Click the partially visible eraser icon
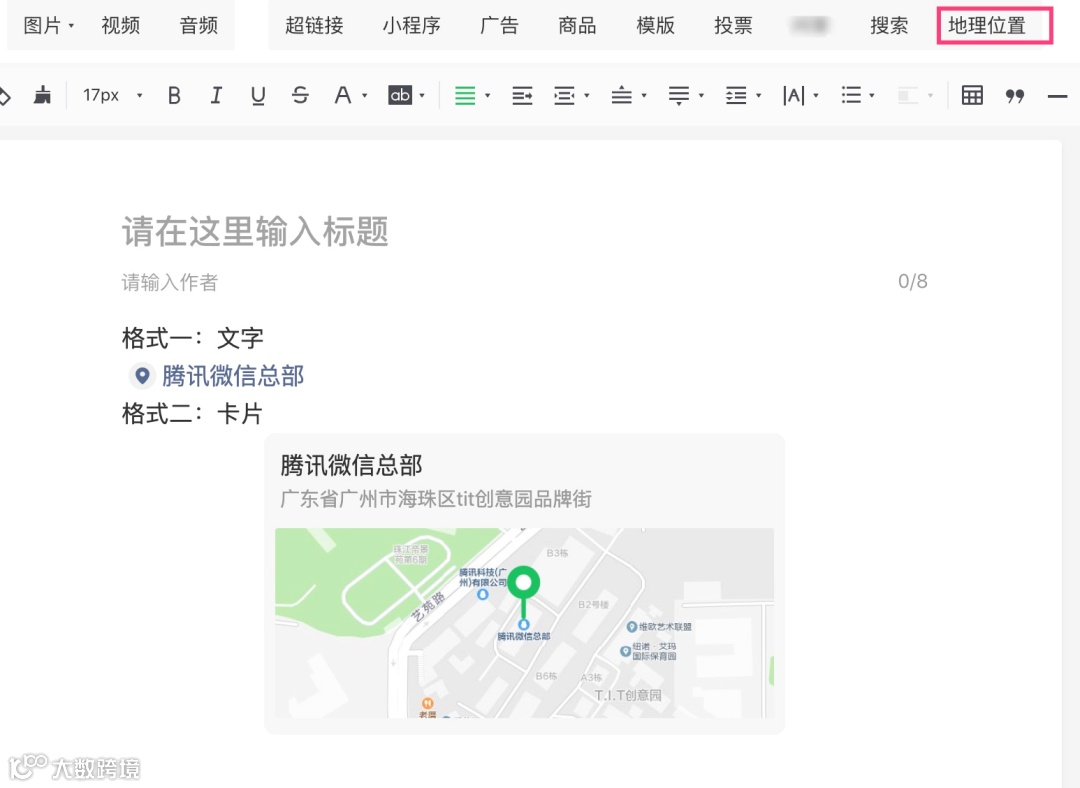The height and width of the screenshot is (788, 1080). (5, 96)
